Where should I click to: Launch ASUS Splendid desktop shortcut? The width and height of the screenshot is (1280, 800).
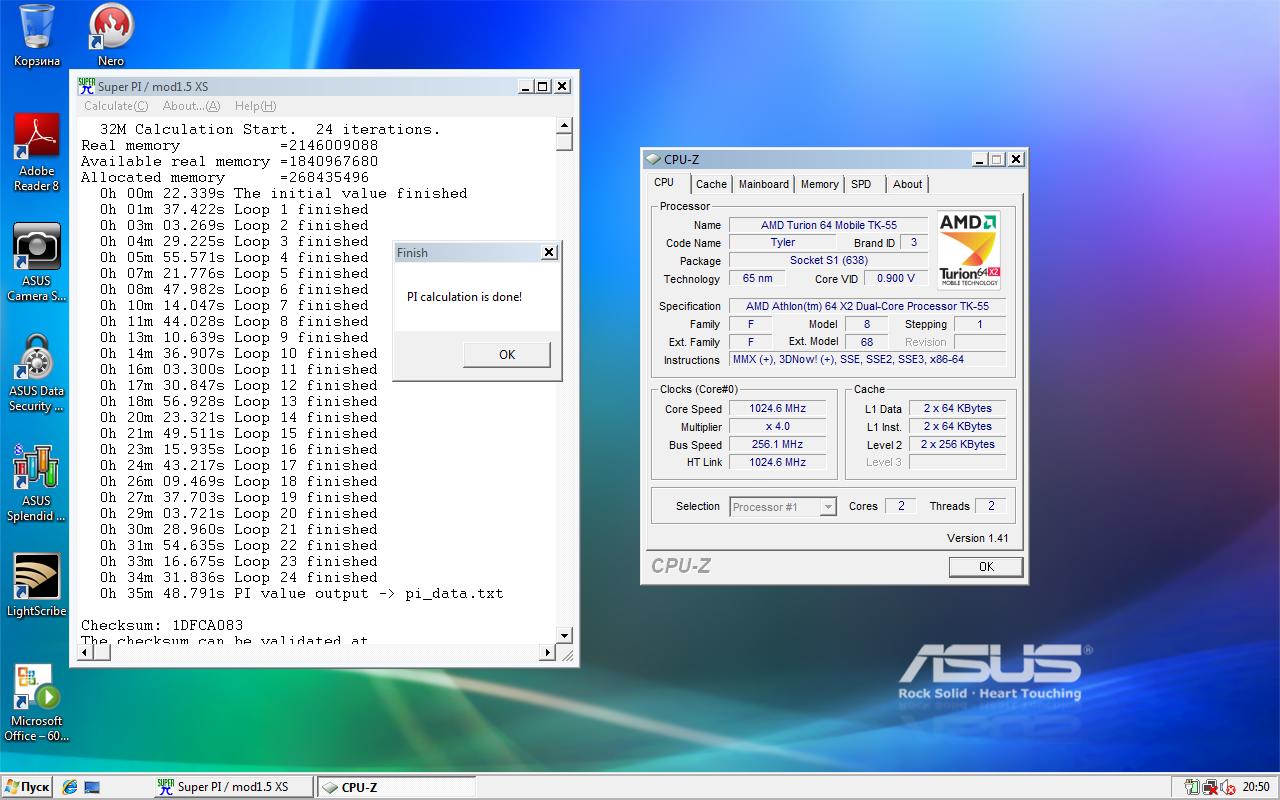click(x=36, y=482)
